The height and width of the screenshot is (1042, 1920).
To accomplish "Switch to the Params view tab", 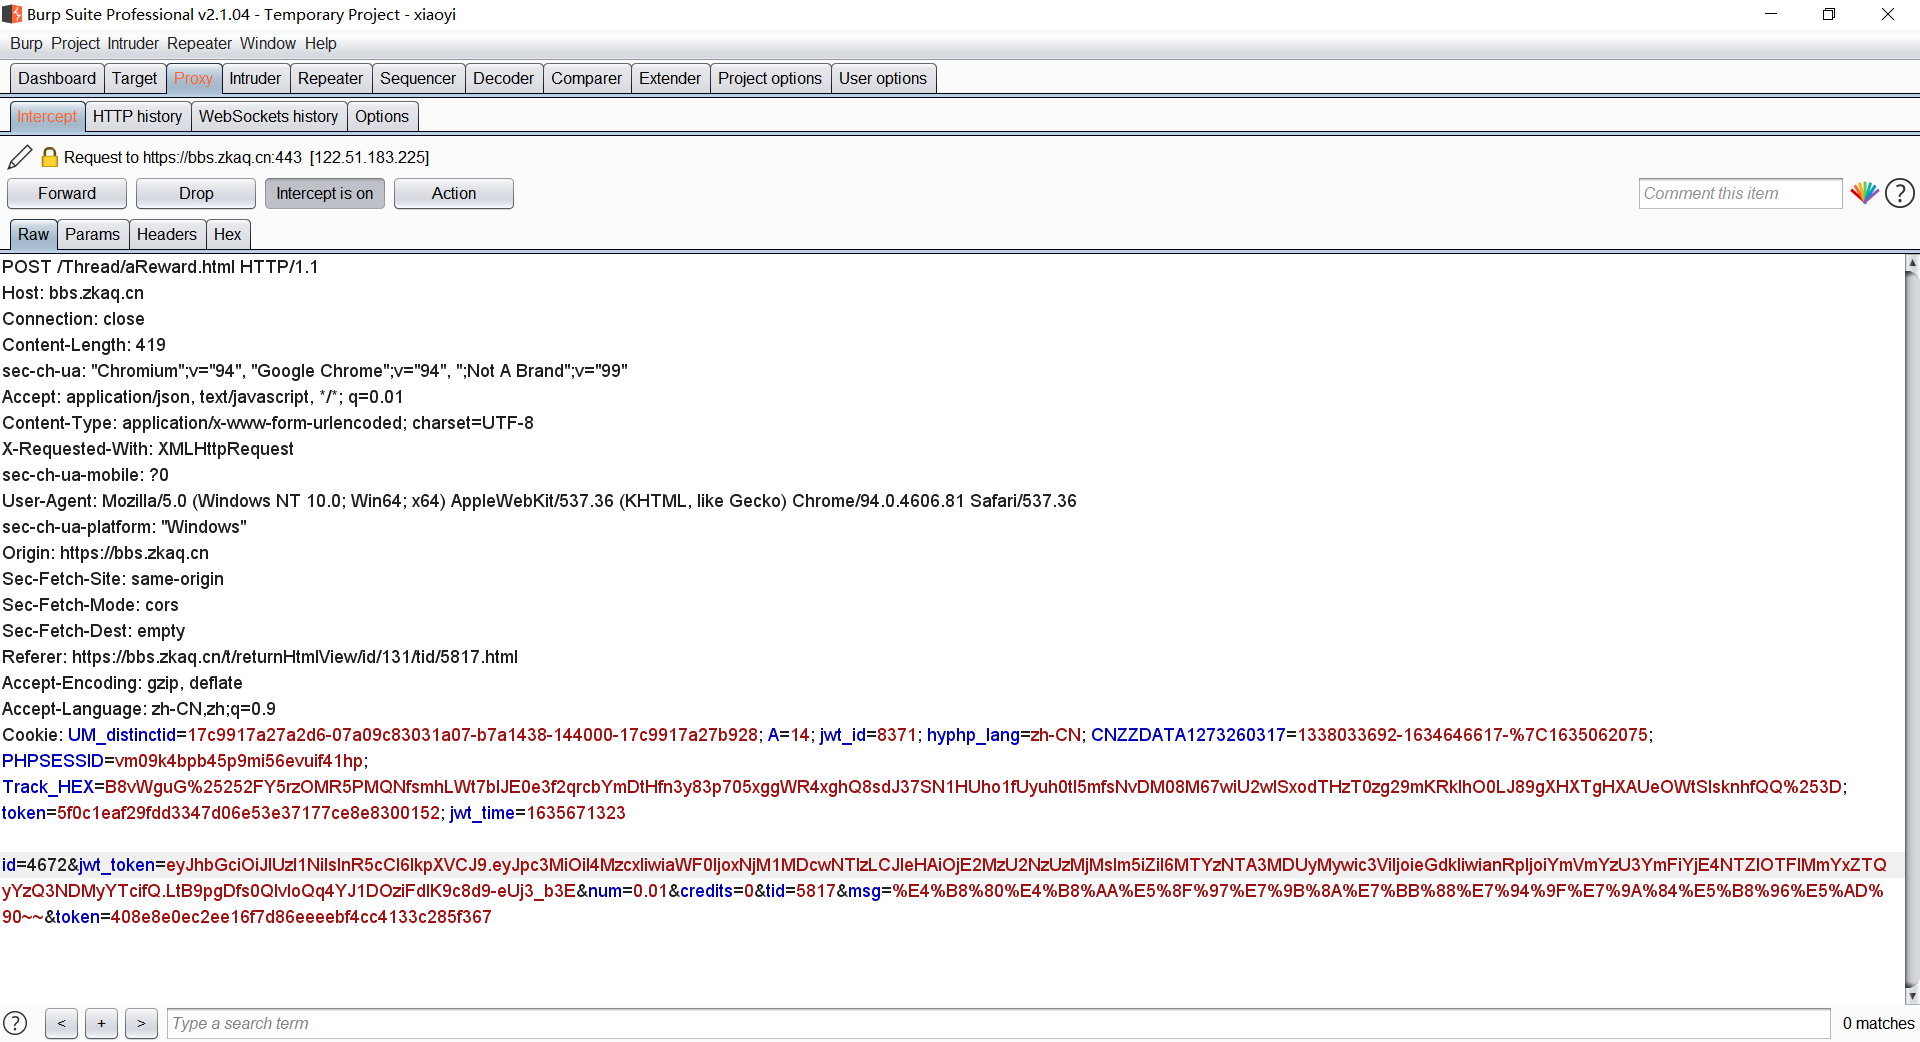I will [x=92, y=234].
